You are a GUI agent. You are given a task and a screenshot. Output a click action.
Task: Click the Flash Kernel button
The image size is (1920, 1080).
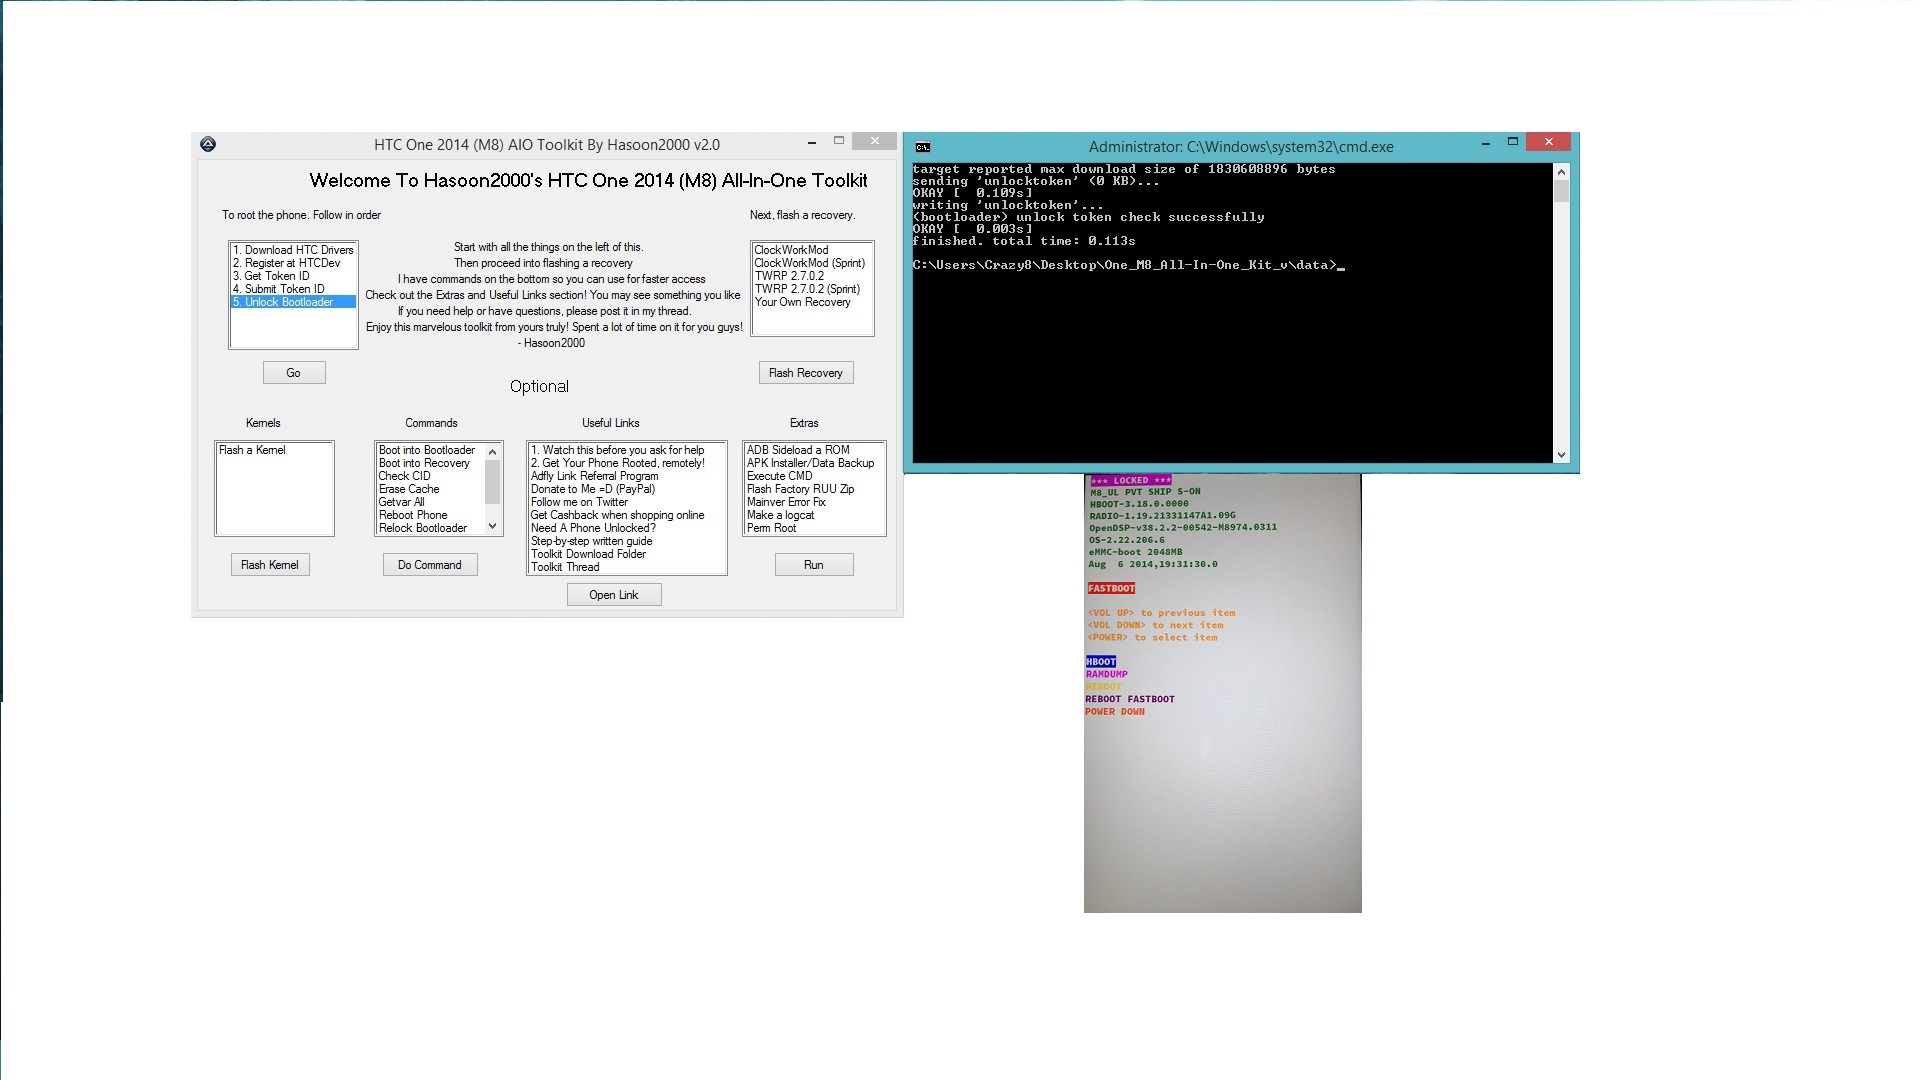(270, 565)
